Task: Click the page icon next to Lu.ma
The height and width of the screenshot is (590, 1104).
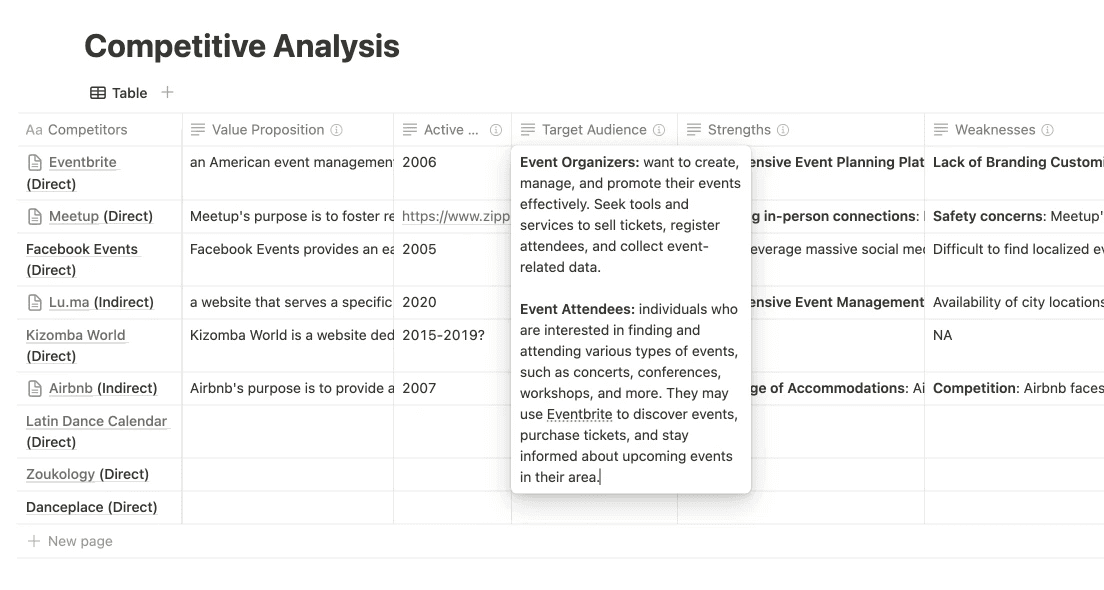Action: click(34, 303)
